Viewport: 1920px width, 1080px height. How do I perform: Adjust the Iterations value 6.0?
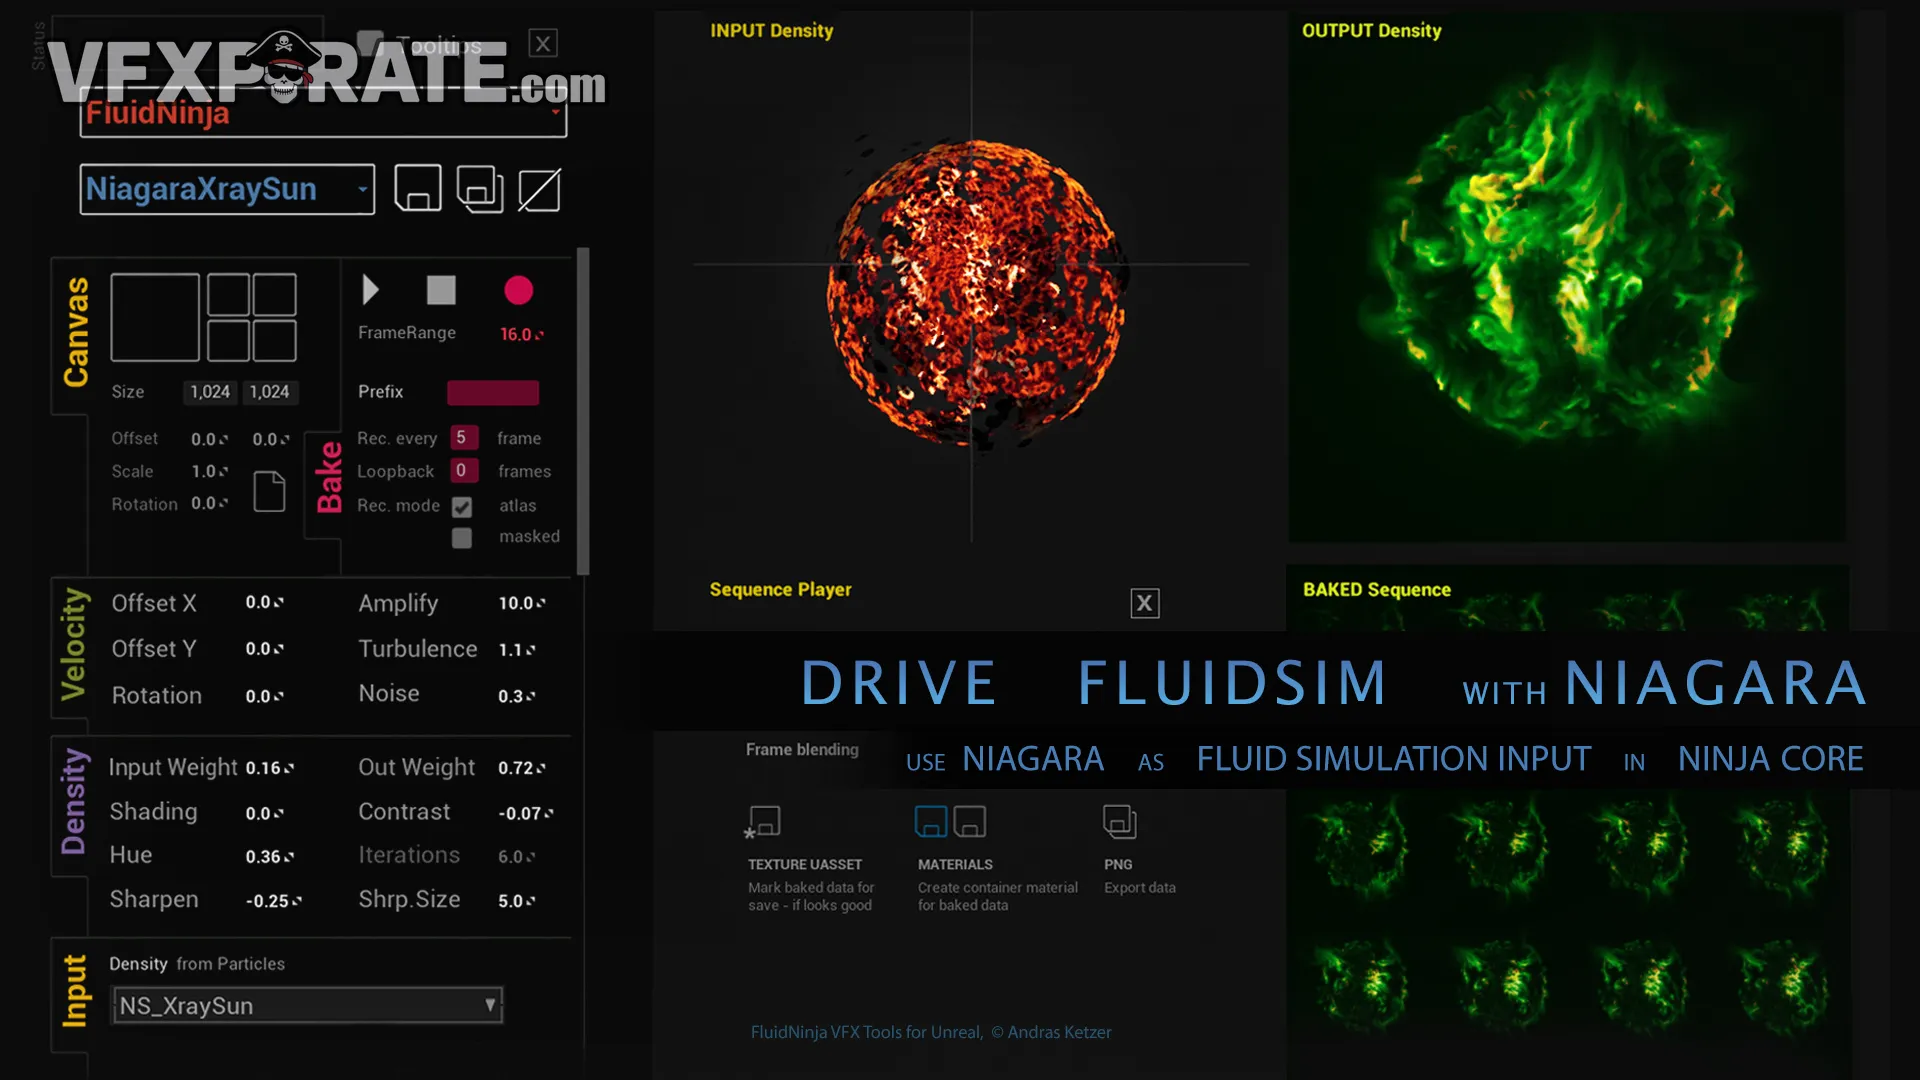(x=517, y=857)
